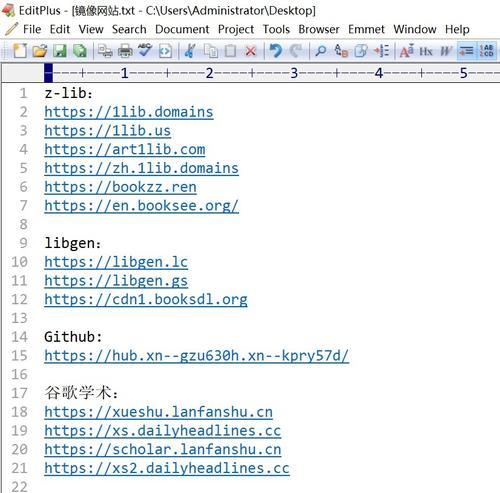
Task: Click the Paste clipboard icon
Action: point(230,51)
